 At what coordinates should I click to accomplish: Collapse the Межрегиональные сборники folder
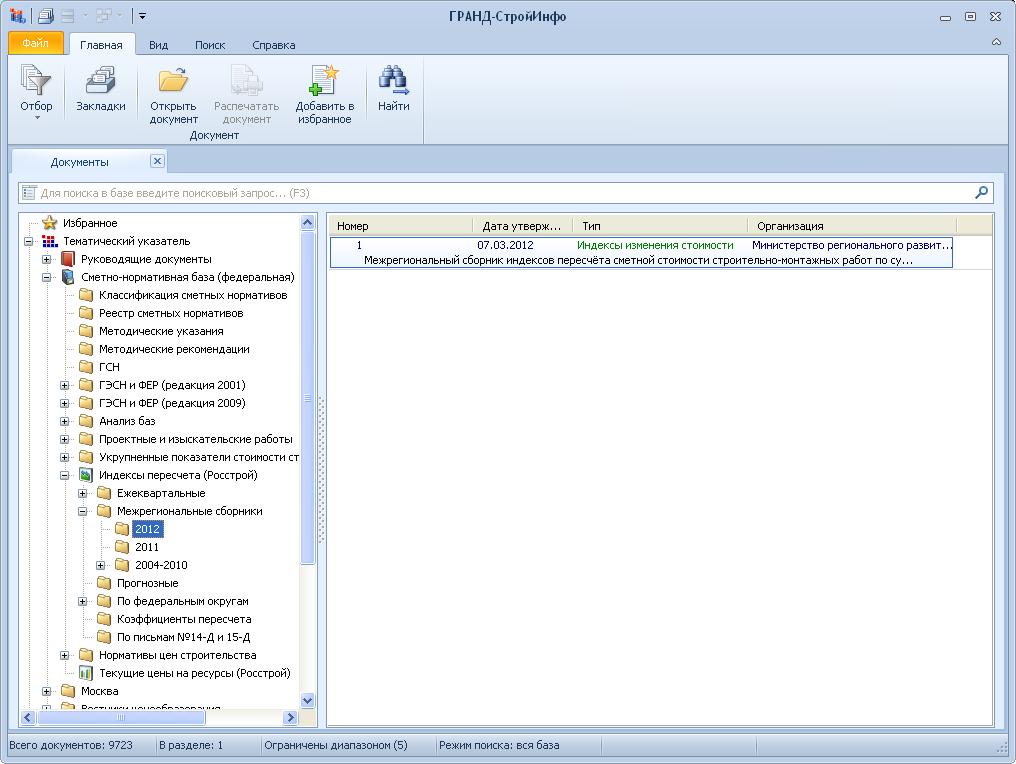pos(83,511)
